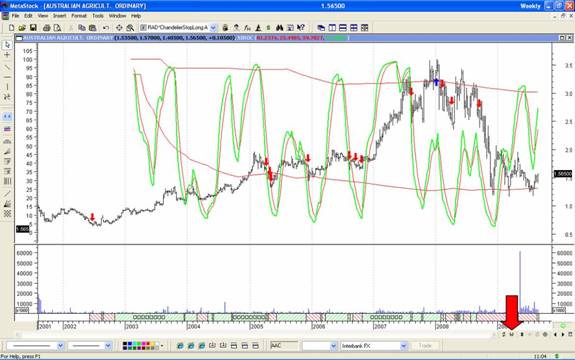
Task: Click the binoculars search icon
Action: [x=279, y=28]
